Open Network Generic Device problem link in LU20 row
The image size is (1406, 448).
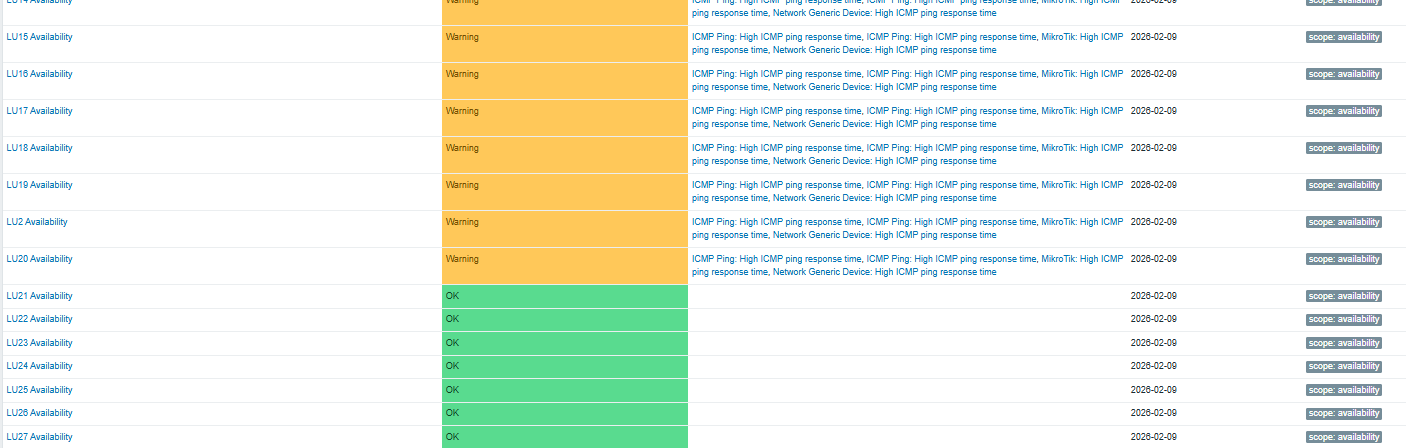pyautogui.click(x=884, y=272)
